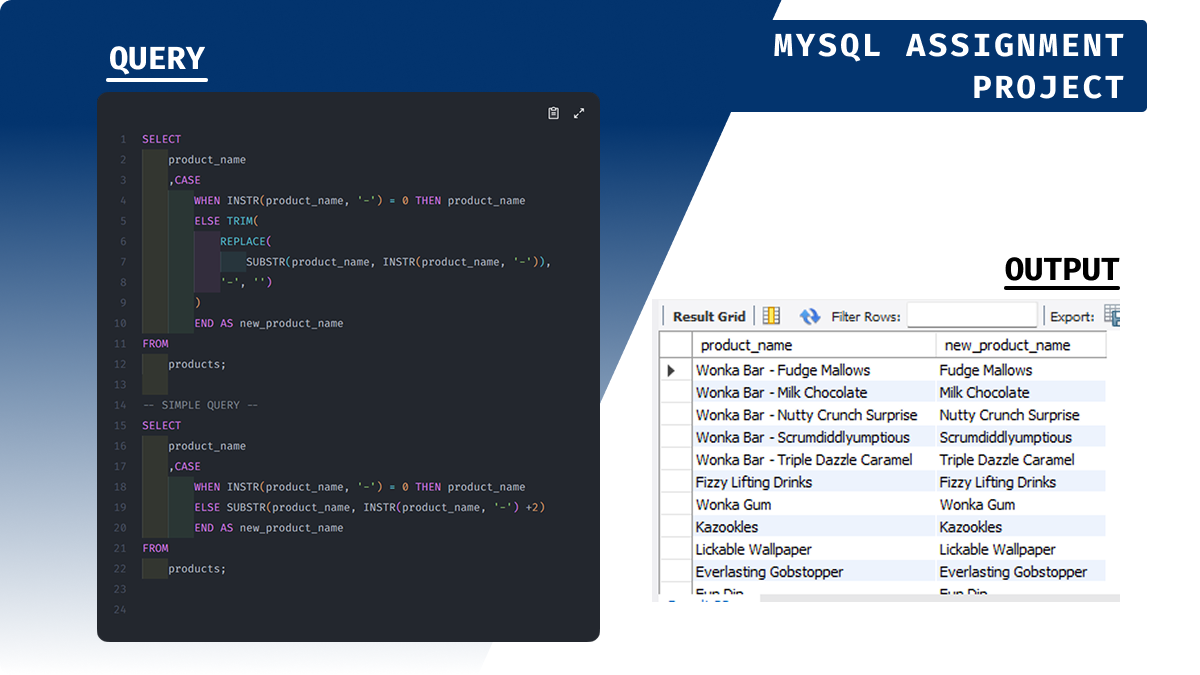Select 'Fizzy Lifting Drinks' in product_name column
This screenshot has height=675, width=1200.
(813, 482)
